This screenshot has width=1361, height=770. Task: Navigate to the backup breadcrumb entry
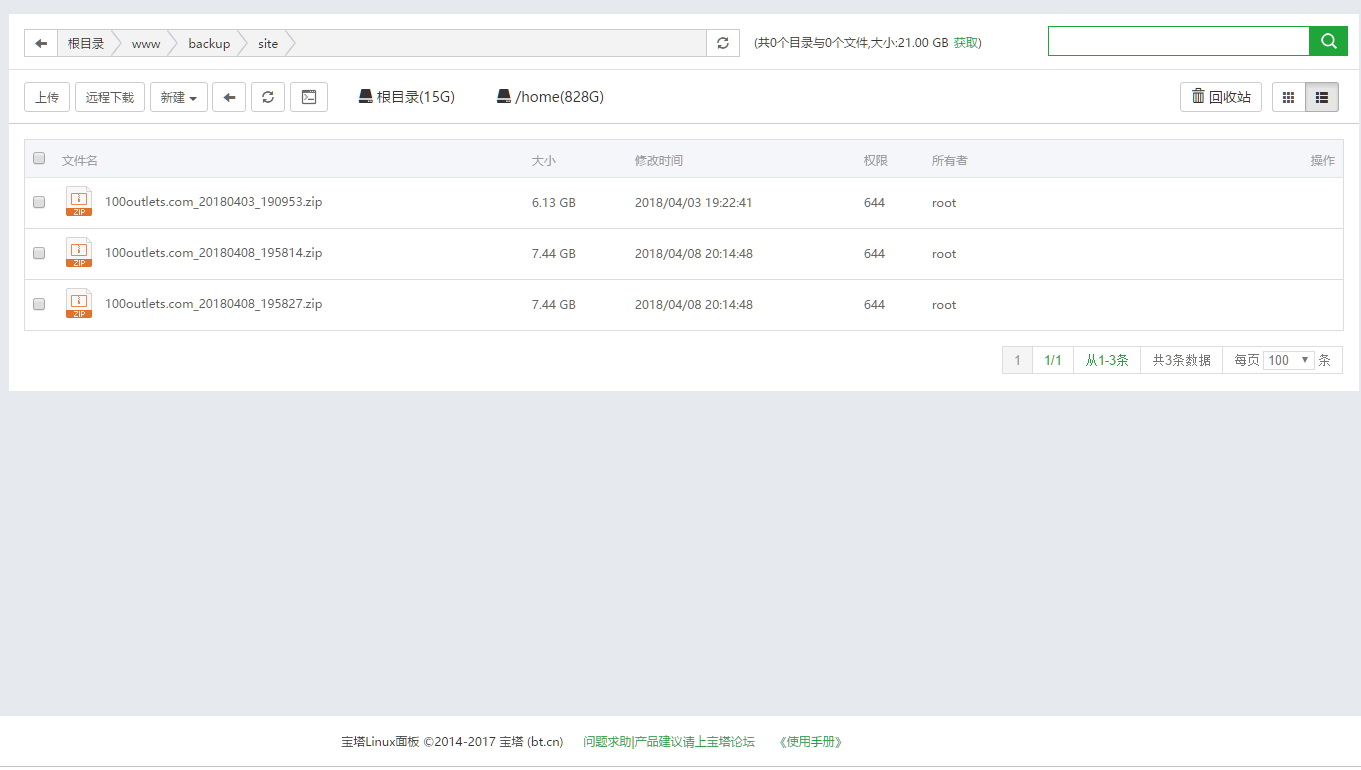point(209,44)
